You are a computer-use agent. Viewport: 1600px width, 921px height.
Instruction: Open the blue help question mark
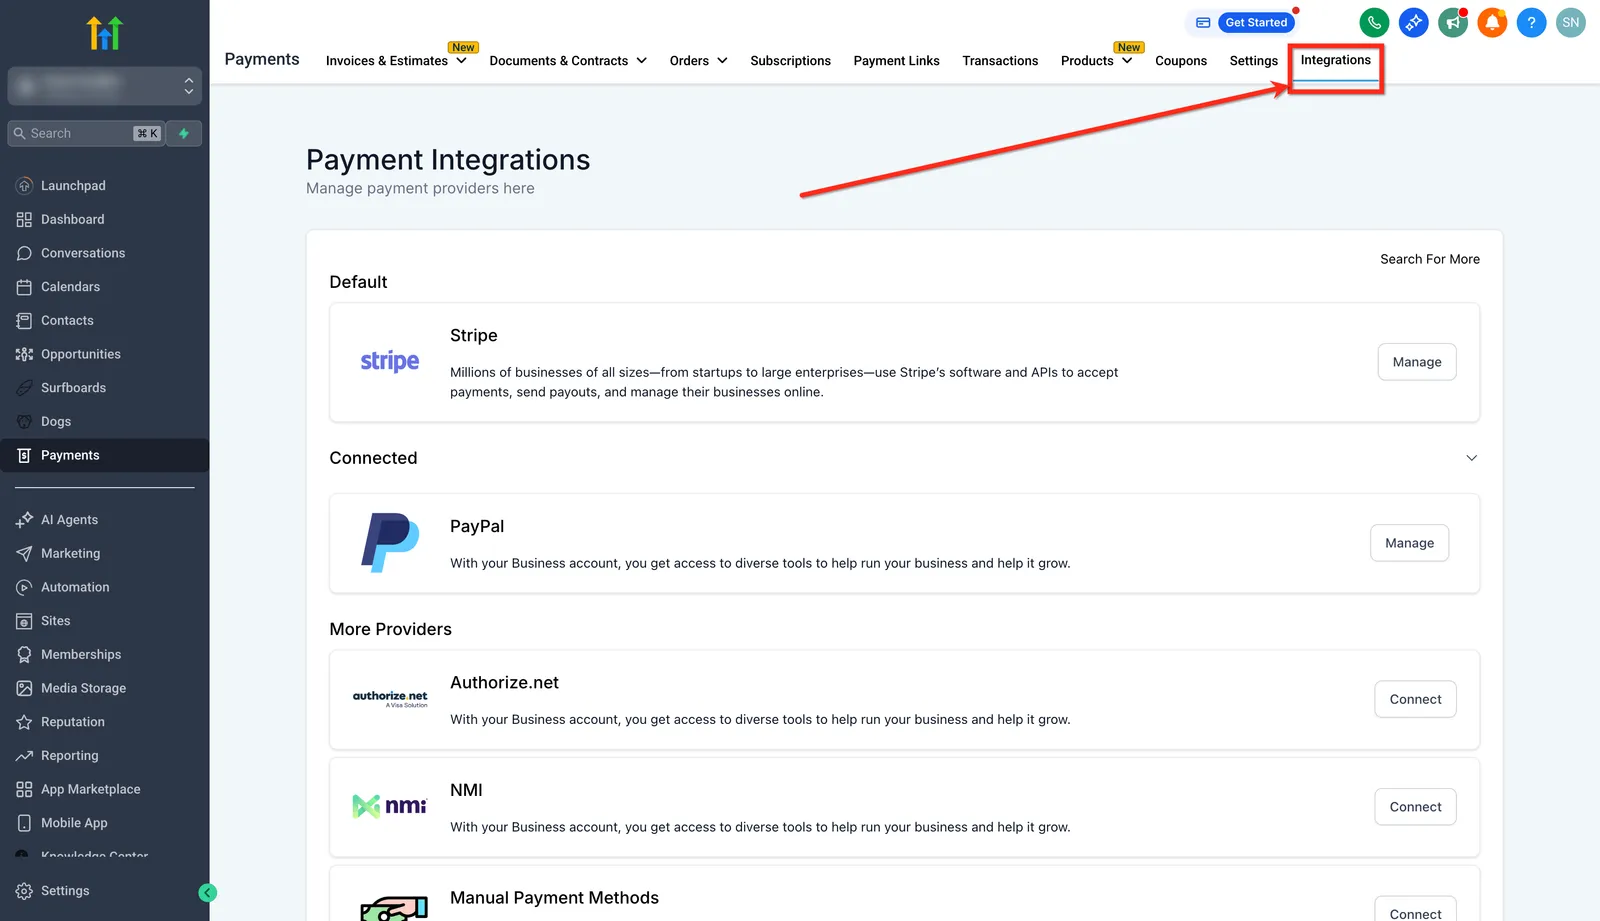pyautogui.click(x=1531, y=22)
